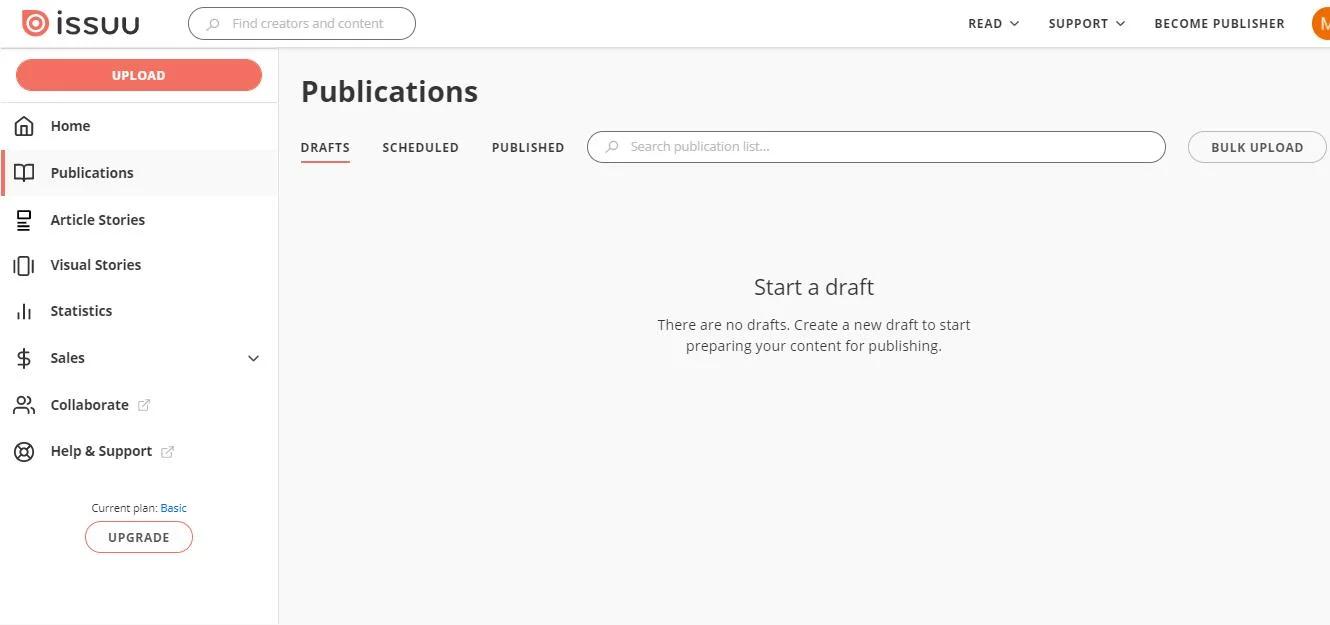
Task: Select the Article Stories icon
Action: [24, 220]
